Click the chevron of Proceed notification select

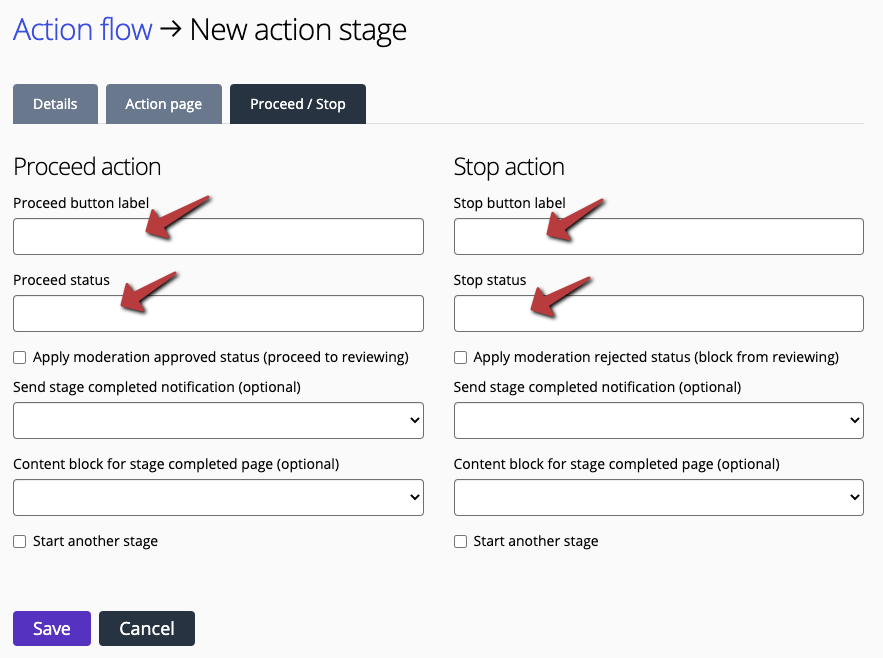414,420
